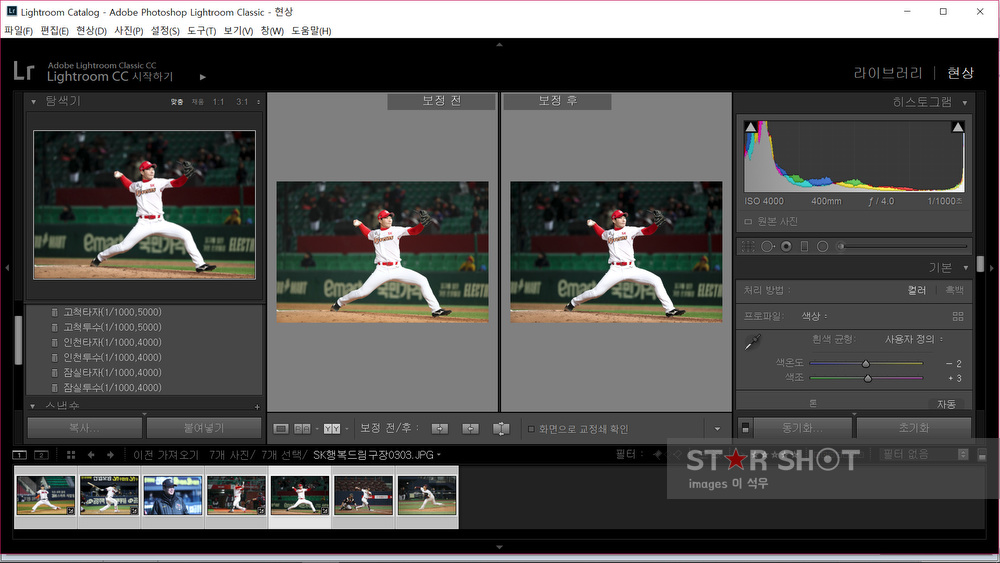Select the red eye correction tool icon
Viewport: 1000px width, 563px height.
786,246
